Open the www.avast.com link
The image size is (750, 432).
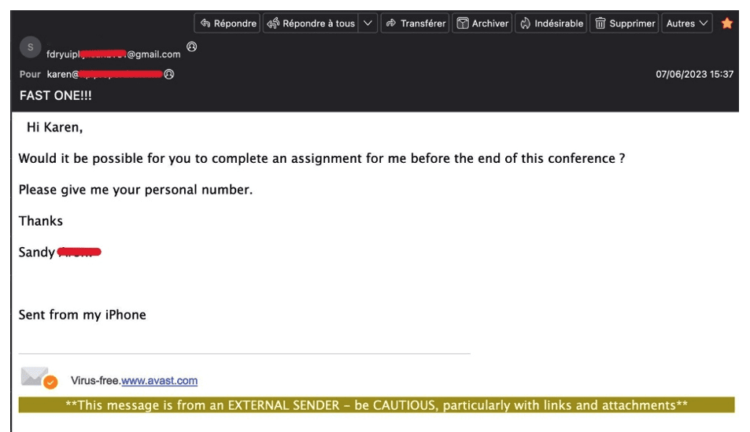(x=159, y=381)
